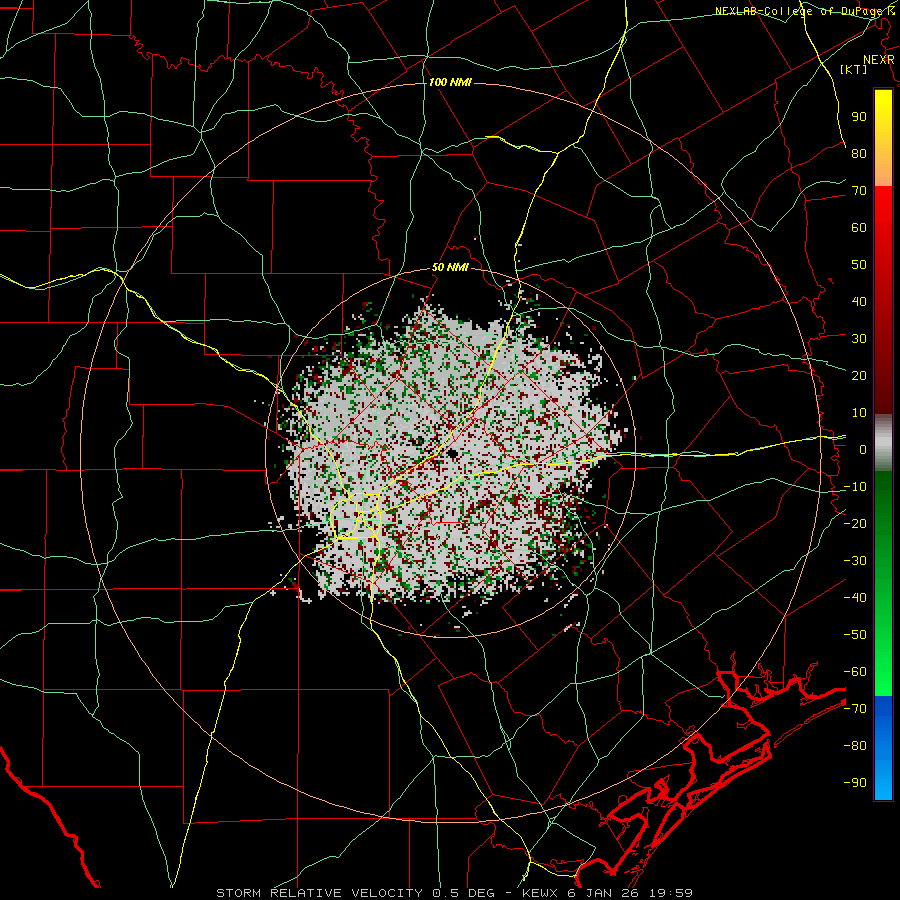Image resolution: width=900 pixels, height=900 pixels.
Task: Click the 70 value on the velocity scale
Action: [x=859, y=191]
